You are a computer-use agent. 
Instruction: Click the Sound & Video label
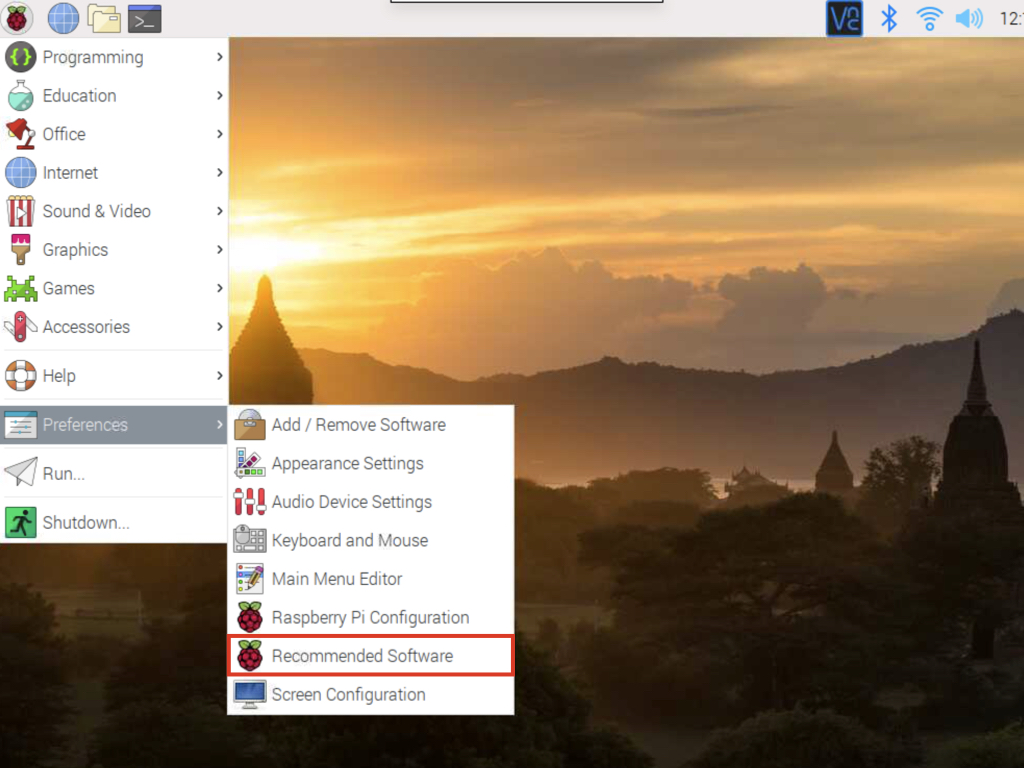tap(97, 211)
